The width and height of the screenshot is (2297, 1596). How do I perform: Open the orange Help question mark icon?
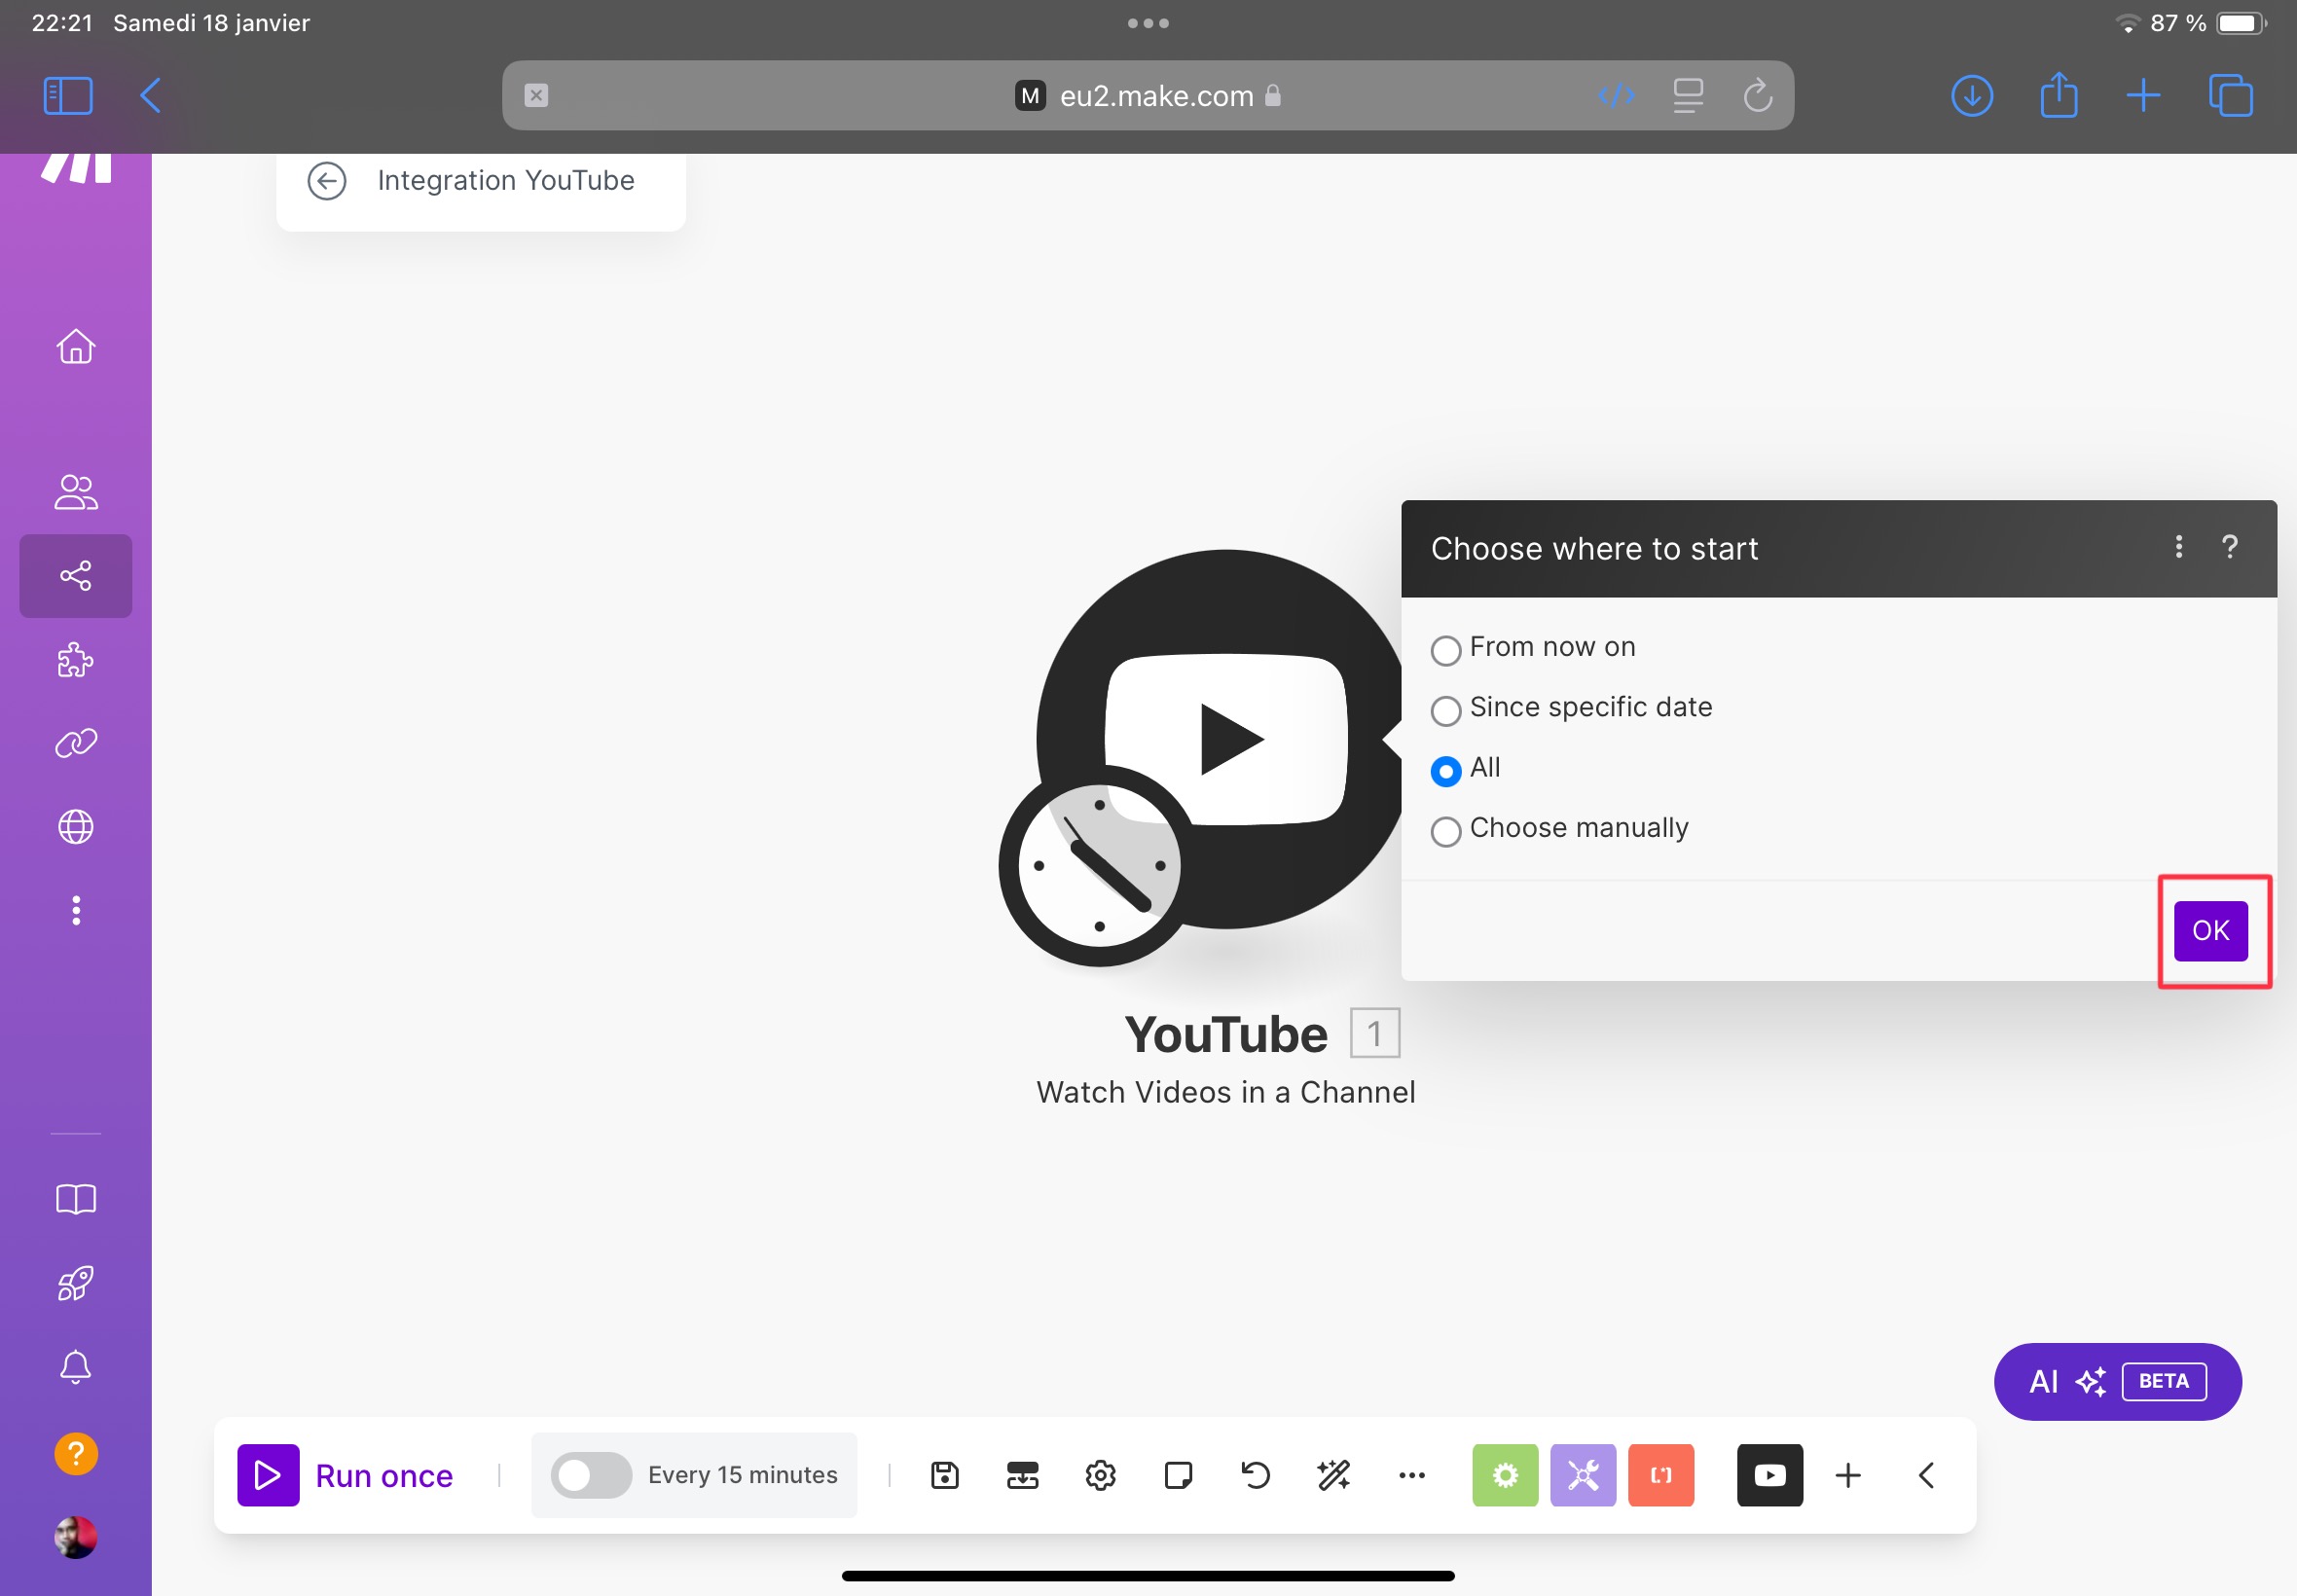tap(76, 1453)
